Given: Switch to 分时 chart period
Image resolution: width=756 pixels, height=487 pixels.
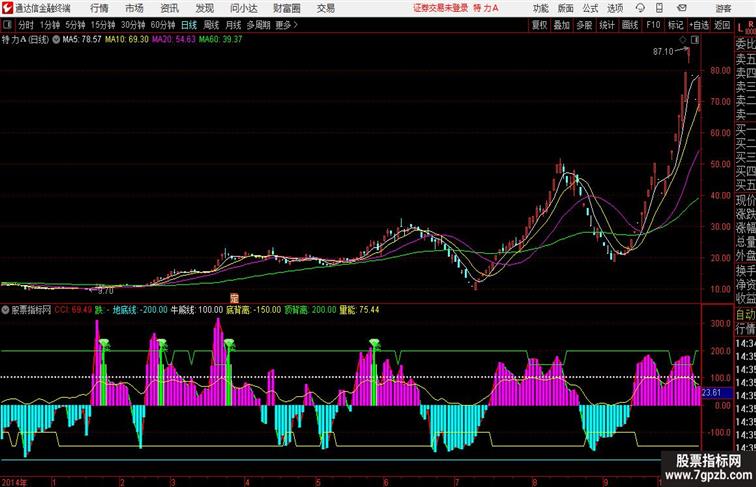Looking at the screenshot, I should [x=26, y=25].
